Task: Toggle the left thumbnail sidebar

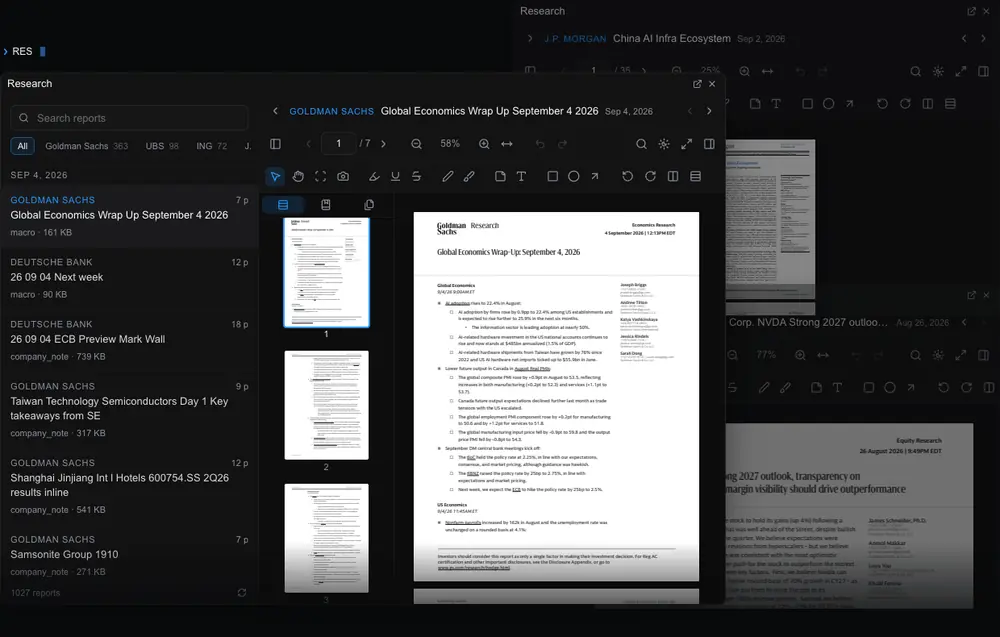Action: tap(276, 144)
